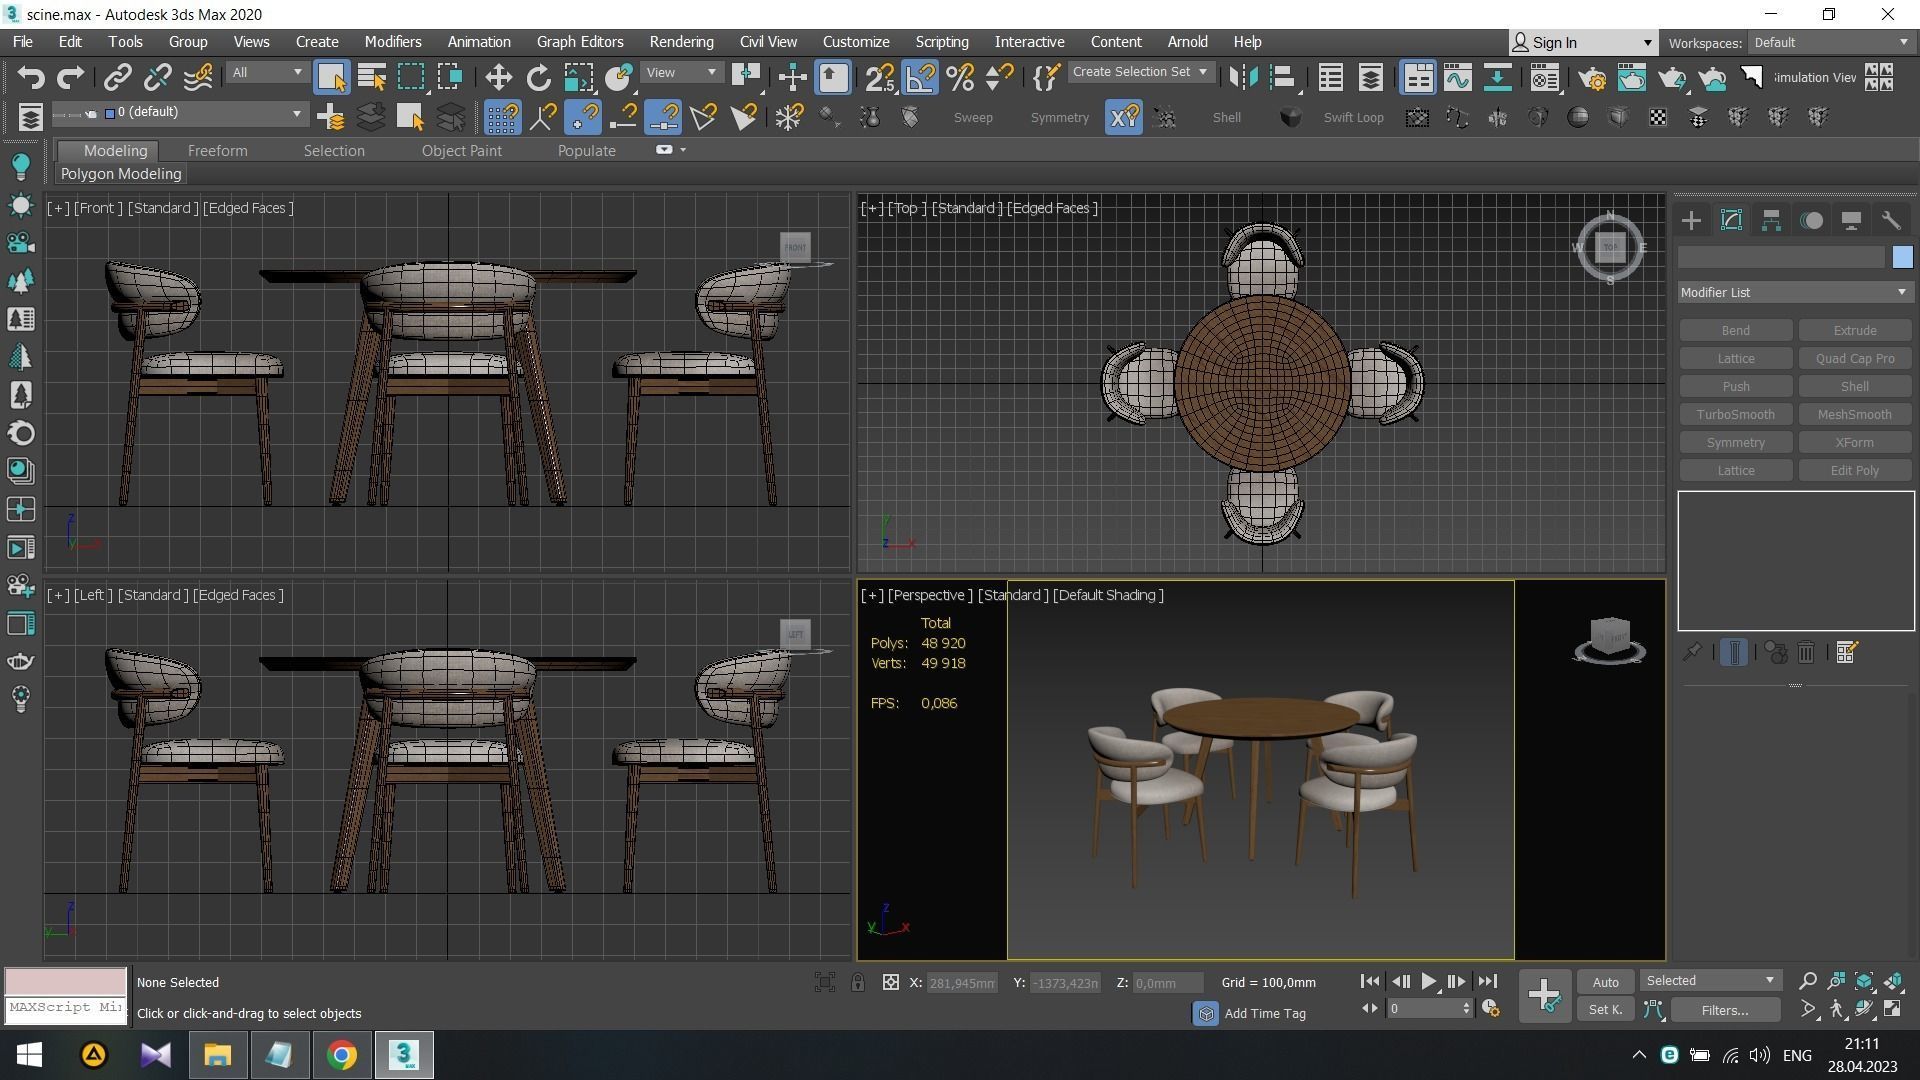Open the Display command panel tab
The width and height of the screenshot is (1920, 1080).
tap(1851, 221)
